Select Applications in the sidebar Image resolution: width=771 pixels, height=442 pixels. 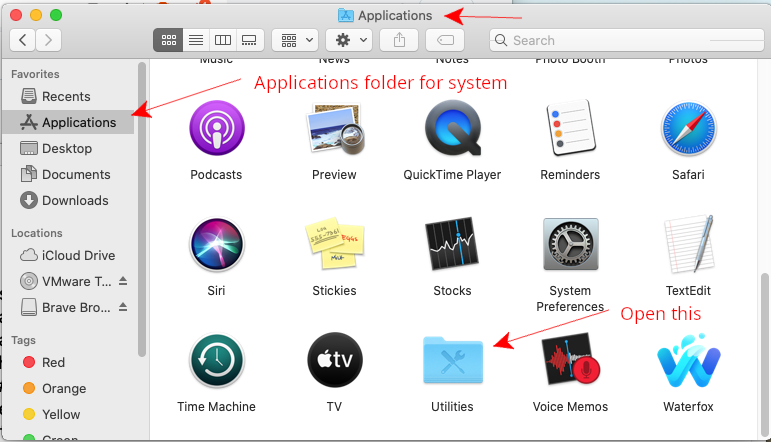[68, 122]
